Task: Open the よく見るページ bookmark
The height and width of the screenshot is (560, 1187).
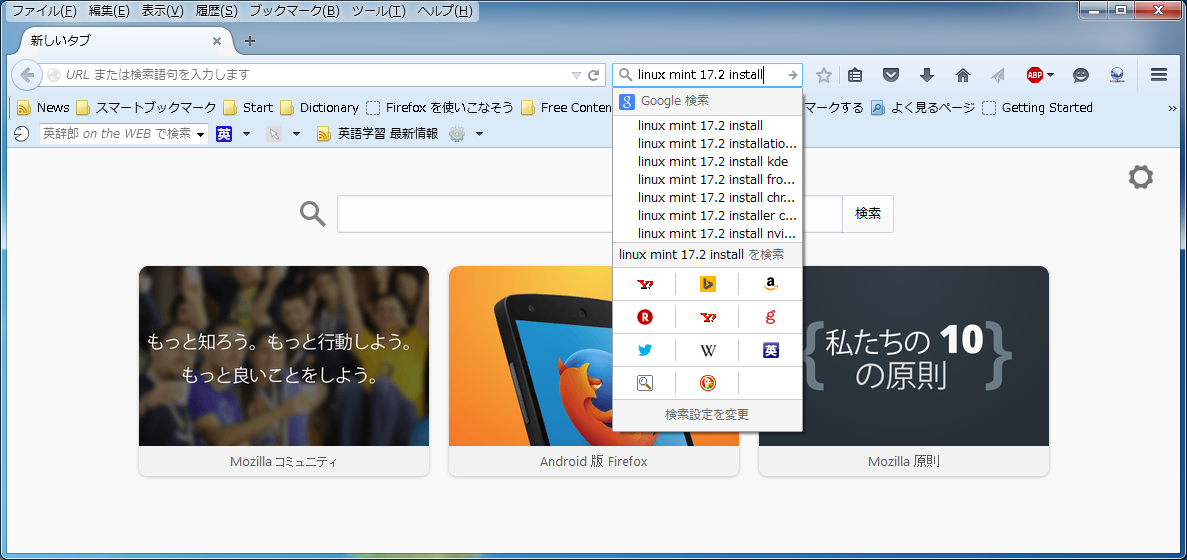Action: tap(923, 107)
